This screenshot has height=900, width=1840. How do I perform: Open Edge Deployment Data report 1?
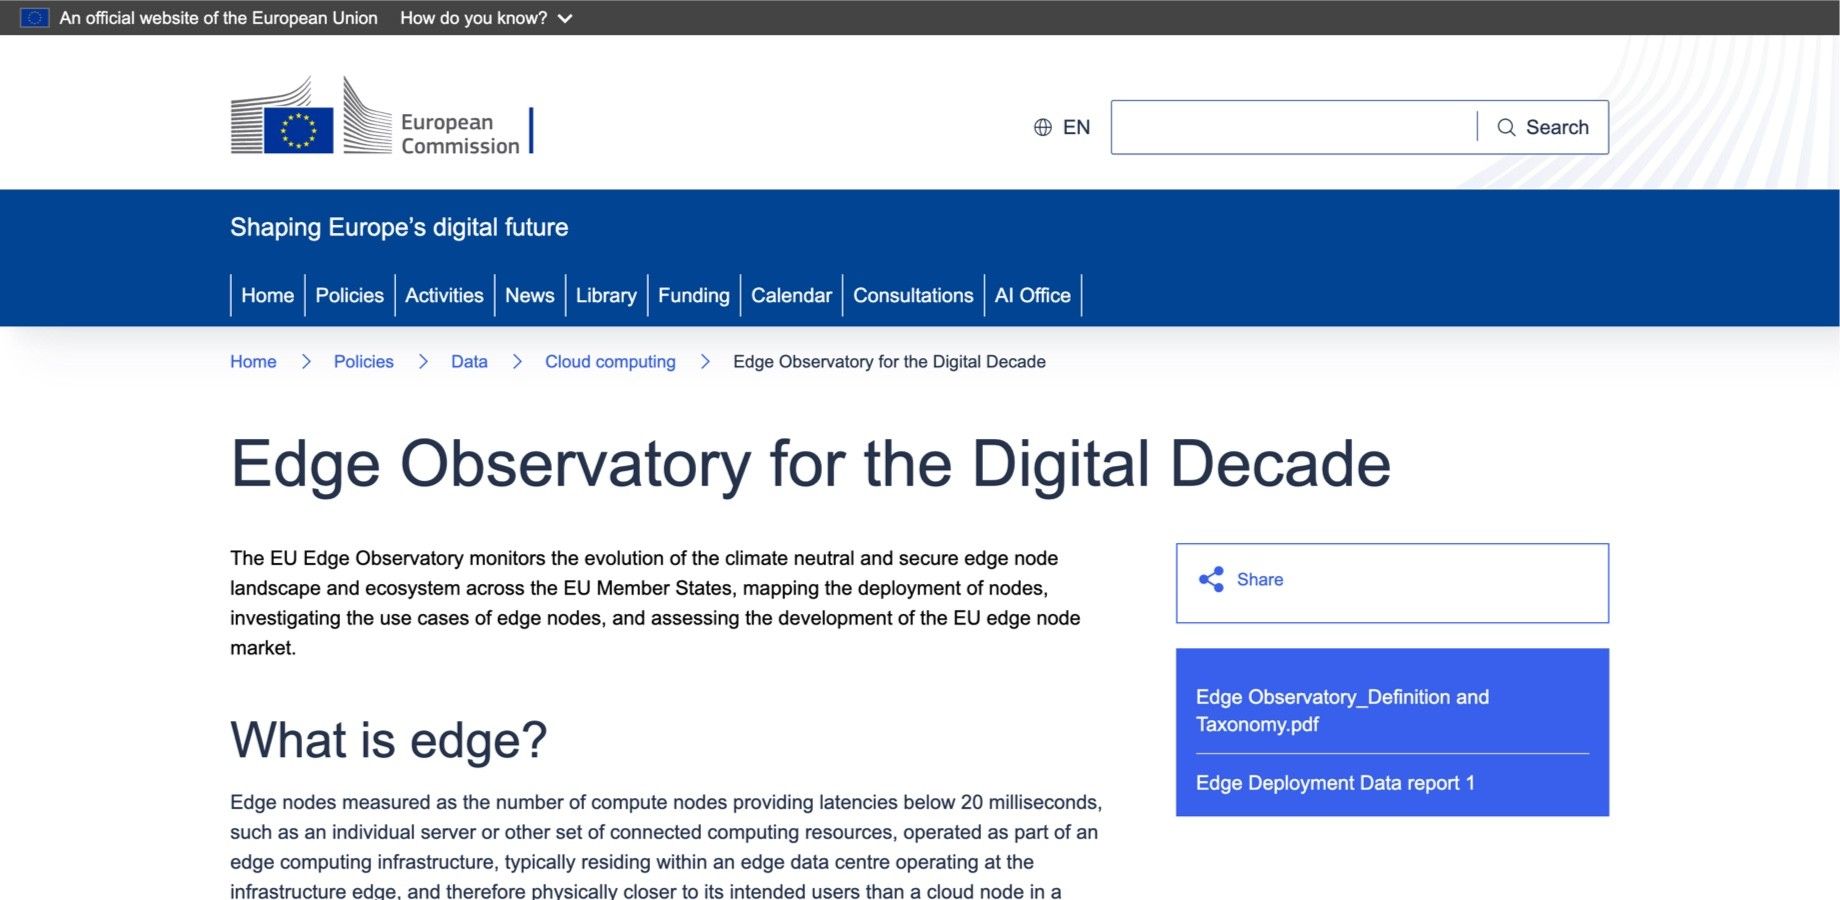(1335, 783)
